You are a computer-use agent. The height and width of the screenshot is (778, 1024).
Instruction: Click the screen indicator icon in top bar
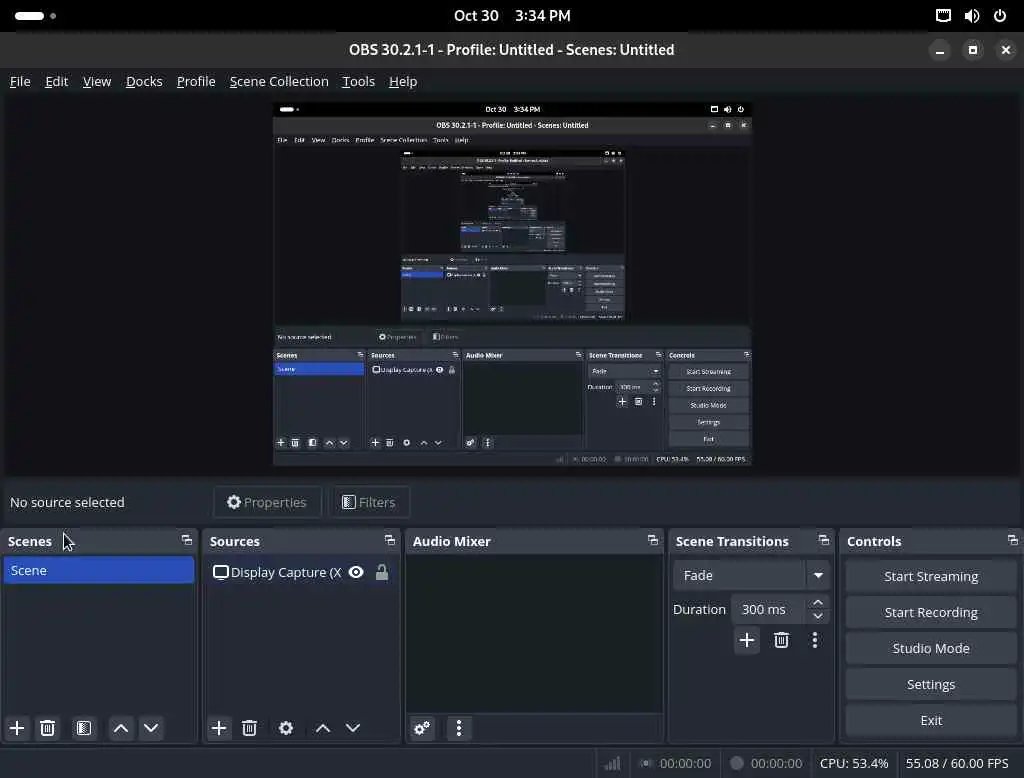click(943, 16)
